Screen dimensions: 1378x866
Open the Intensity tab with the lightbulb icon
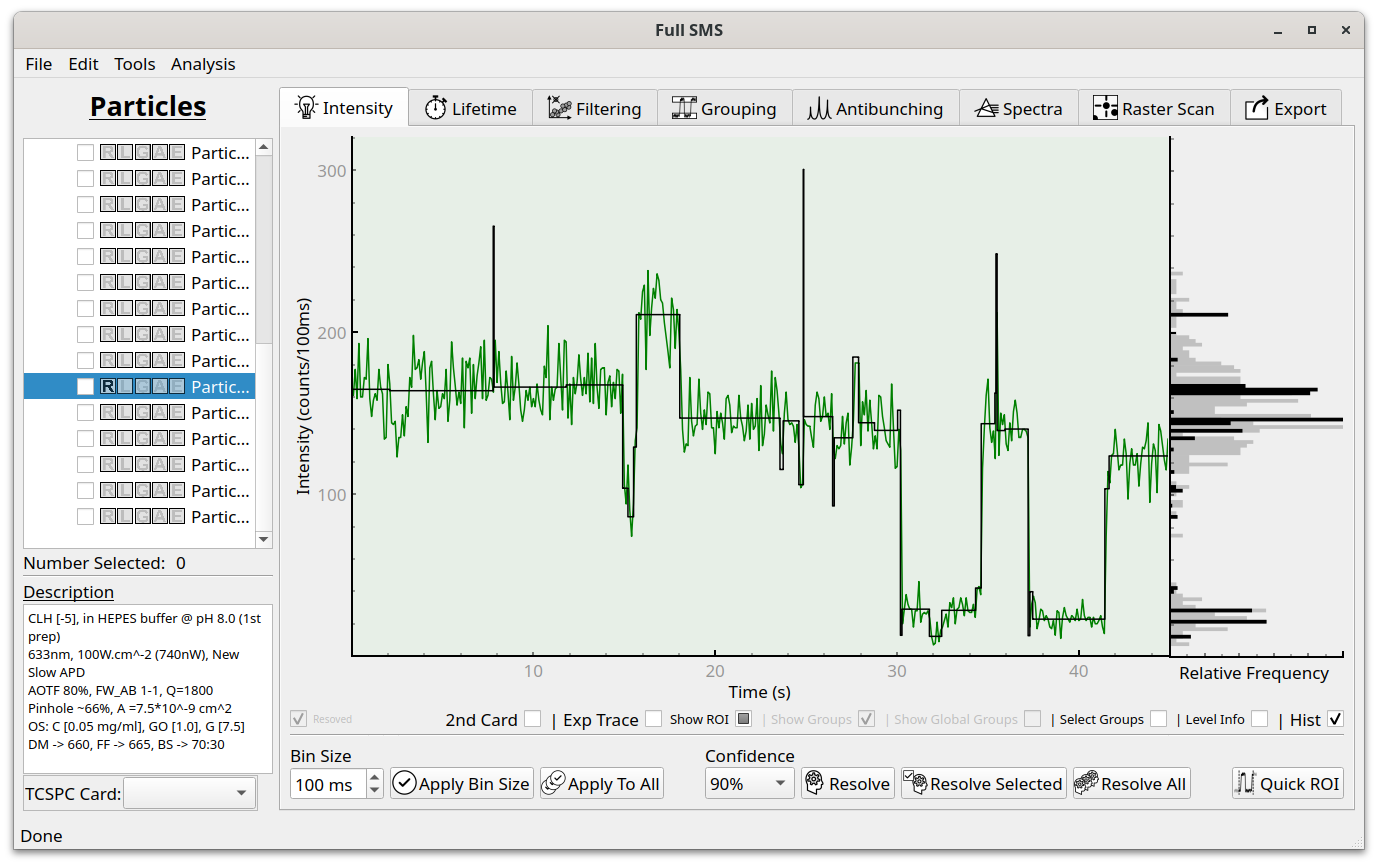point(344,108)
